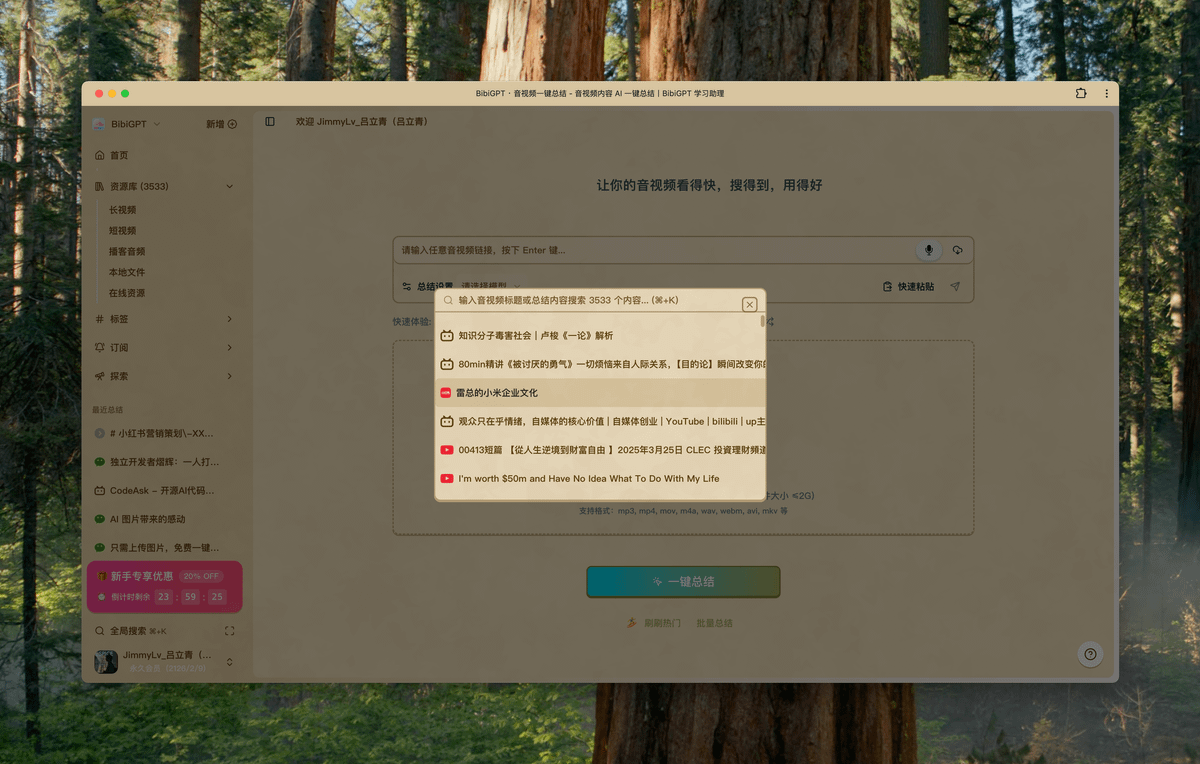Viewport: 1200px width, 764px height.
Task: Toggle the sidebar panel icon beside 欢迎
Action: tap(270, 122)
